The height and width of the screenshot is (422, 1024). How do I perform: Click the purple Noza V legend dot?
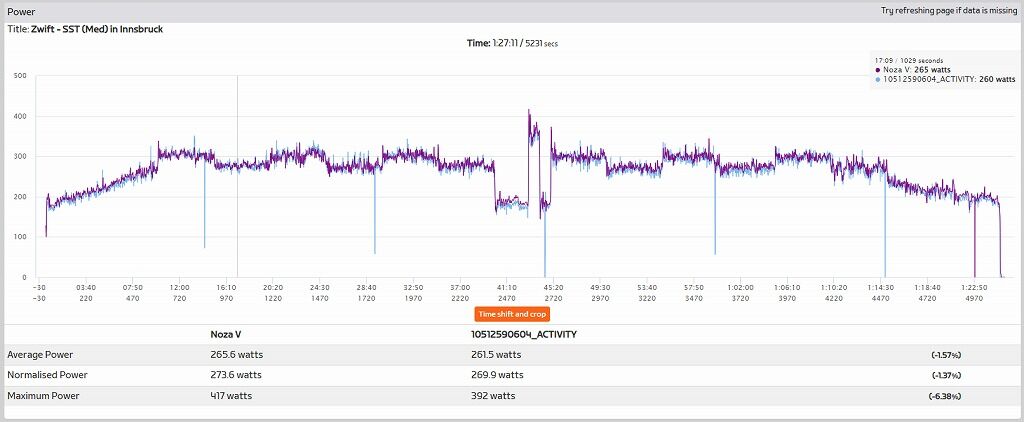(877, 69)
